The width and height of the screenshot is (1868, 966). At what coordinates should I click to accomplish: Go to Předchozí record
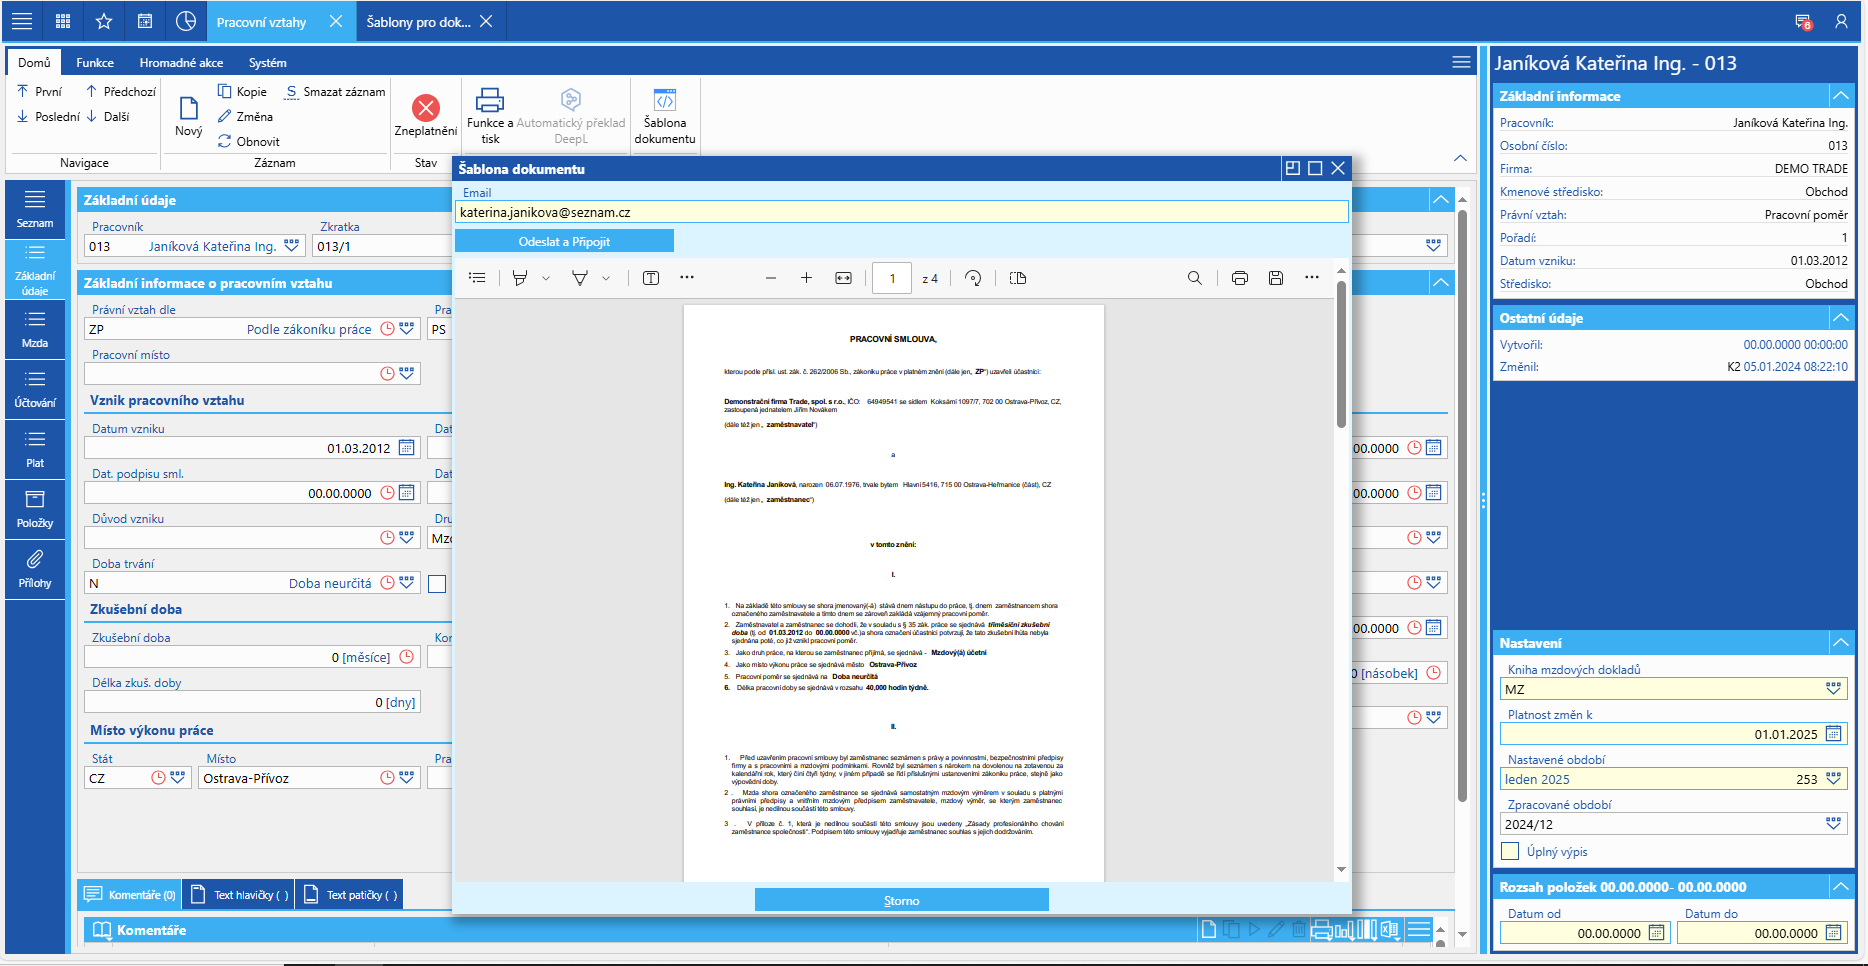point(121,91)
